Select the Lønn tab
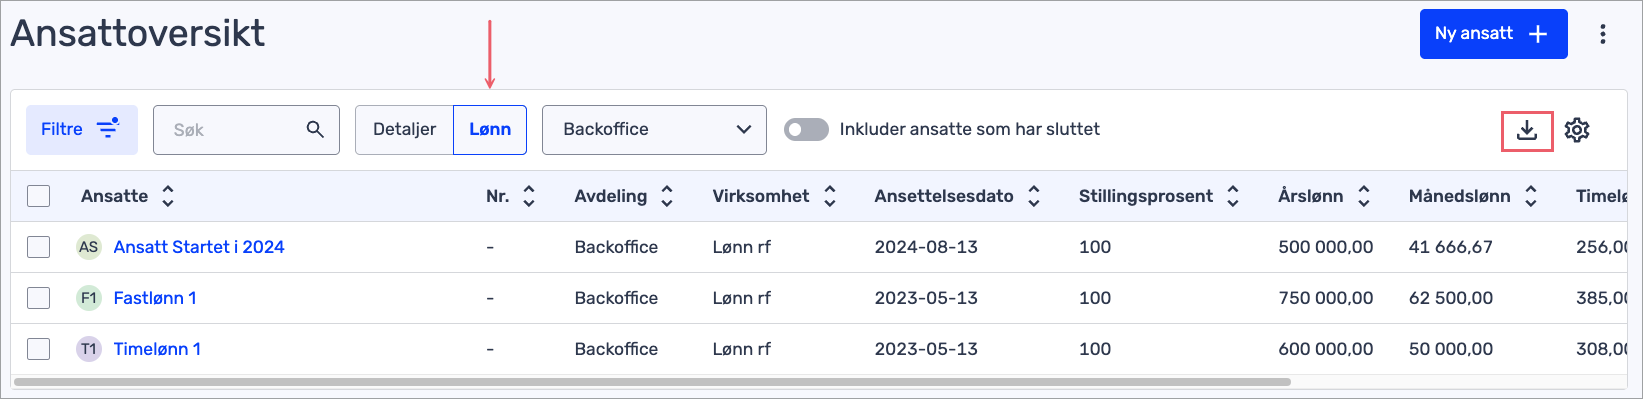Image resolution: width=1643 pixels, height=399 pixels. click(490, 130)
